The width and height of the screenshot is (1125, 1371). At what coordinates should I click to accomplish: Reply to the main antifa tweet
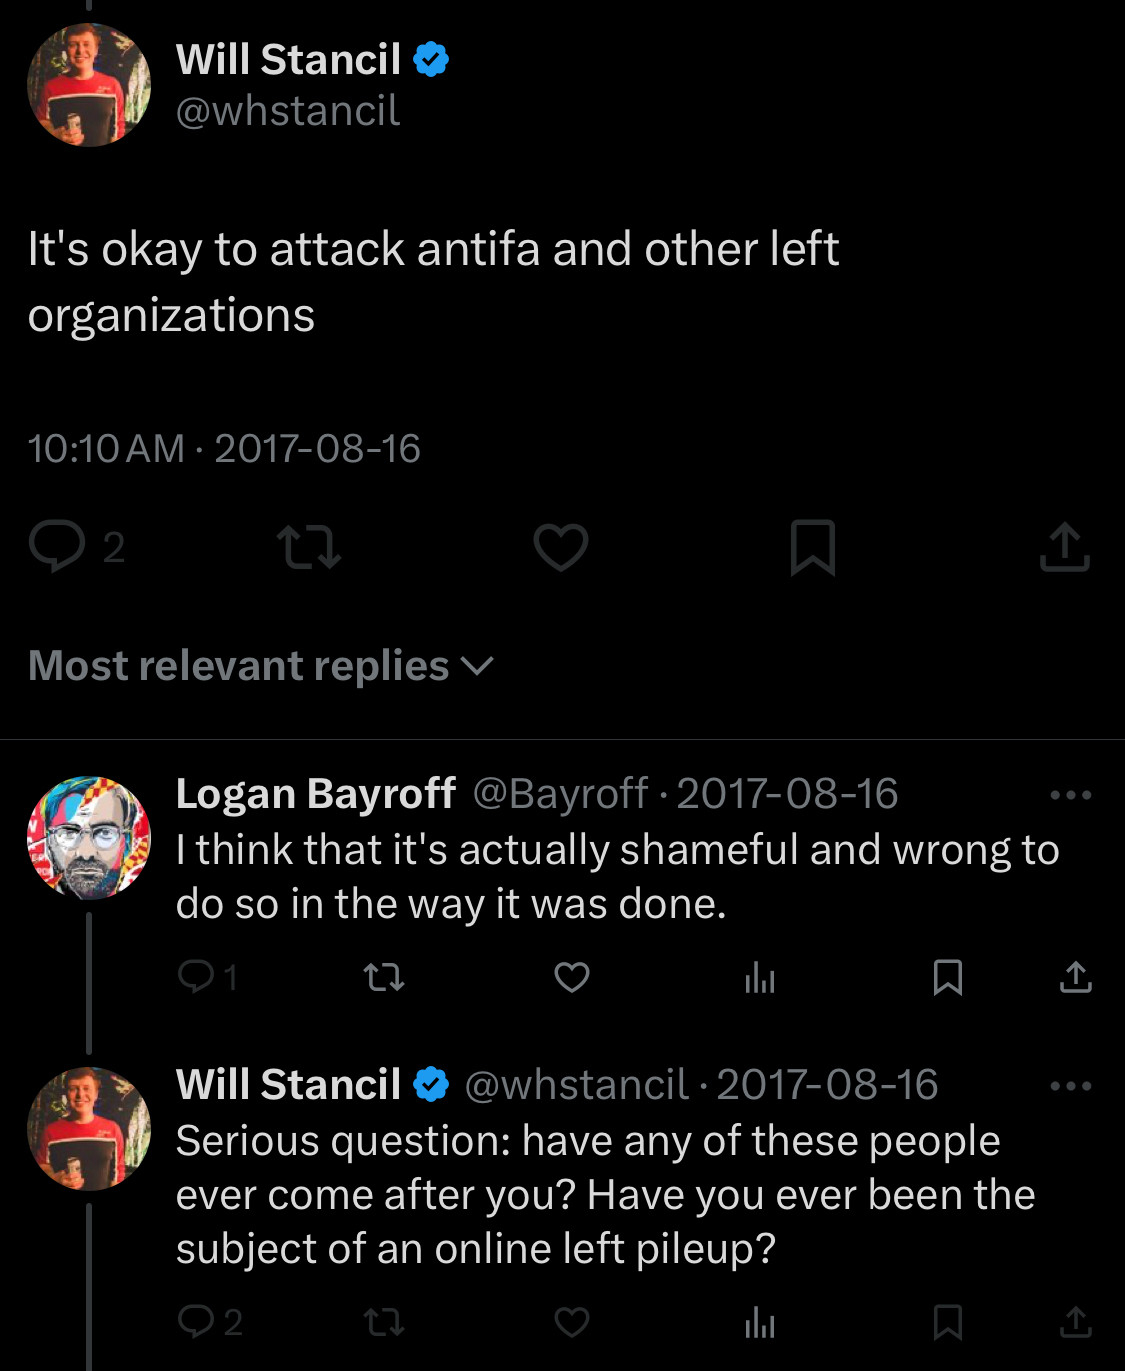point(57,546)
